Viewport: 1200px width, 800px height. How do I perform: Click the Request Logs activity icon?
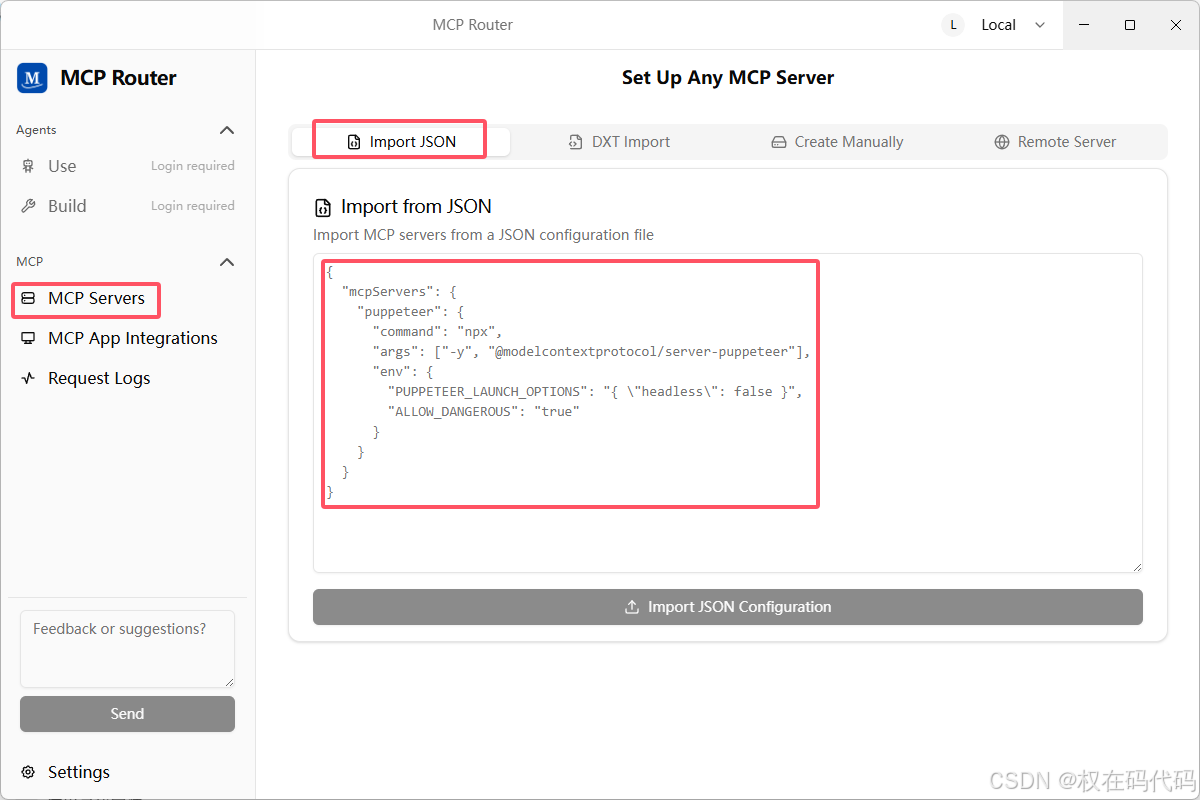coord(28,378)
